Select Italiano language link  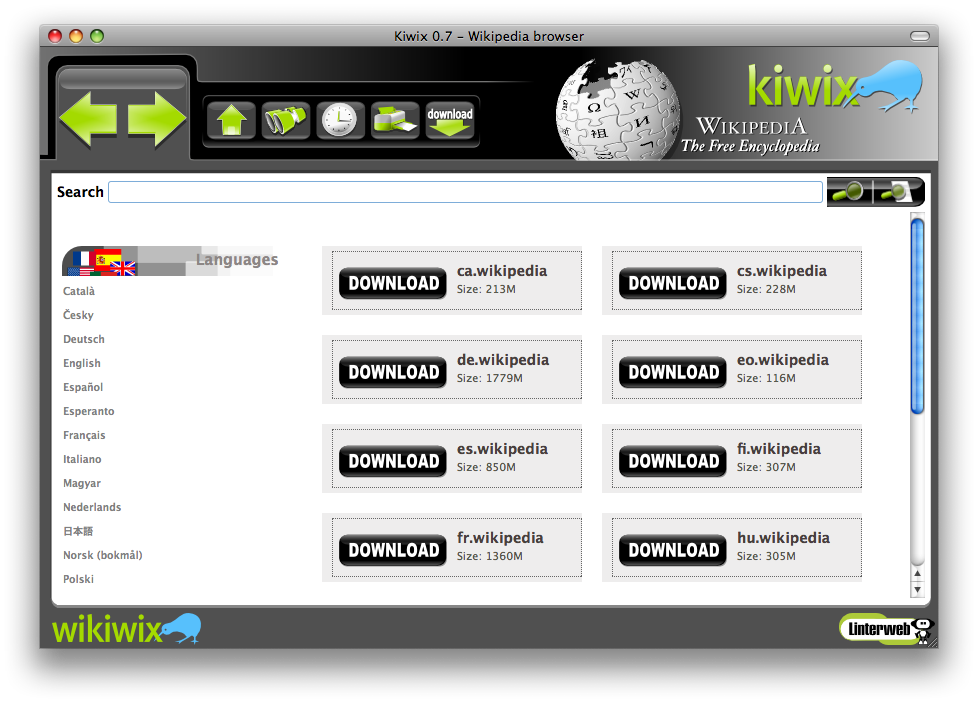tap(82, 459)
